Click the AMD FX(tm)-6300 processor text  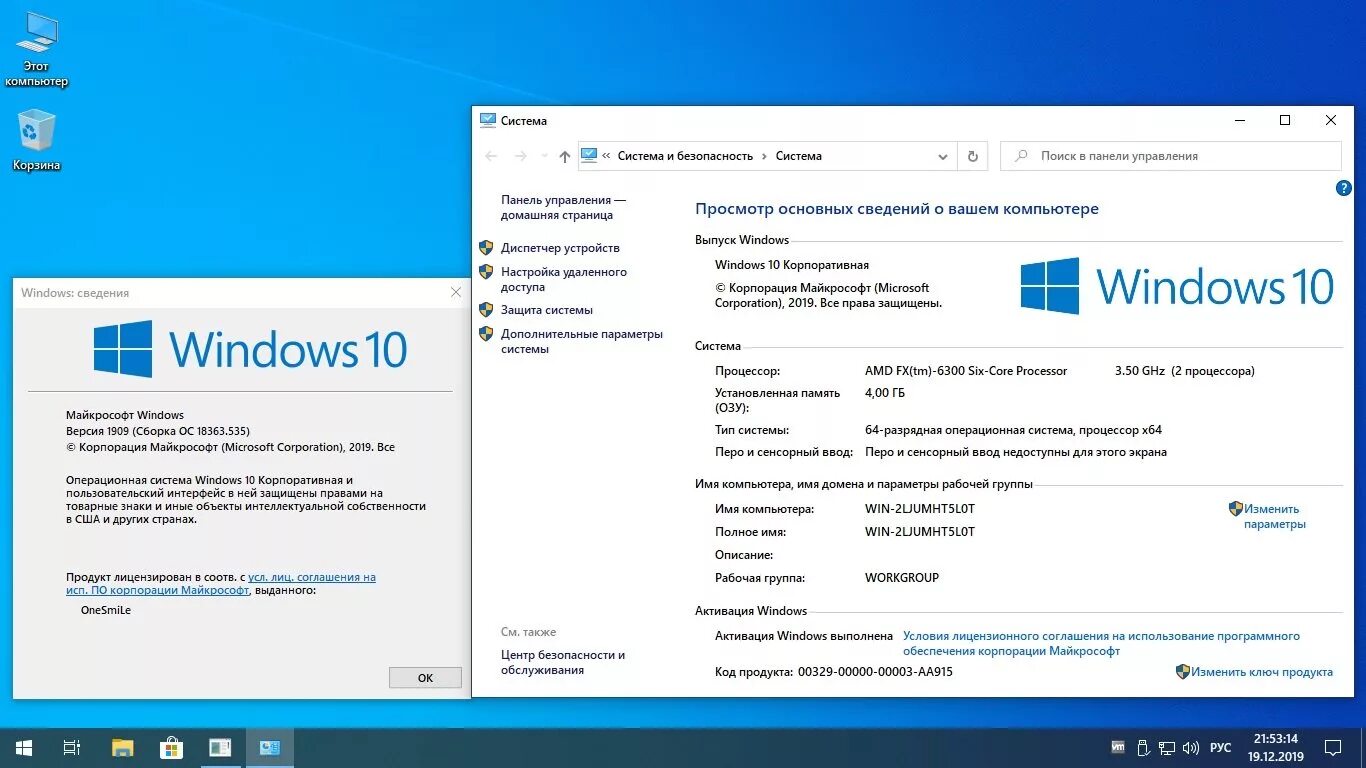[966, 371]
